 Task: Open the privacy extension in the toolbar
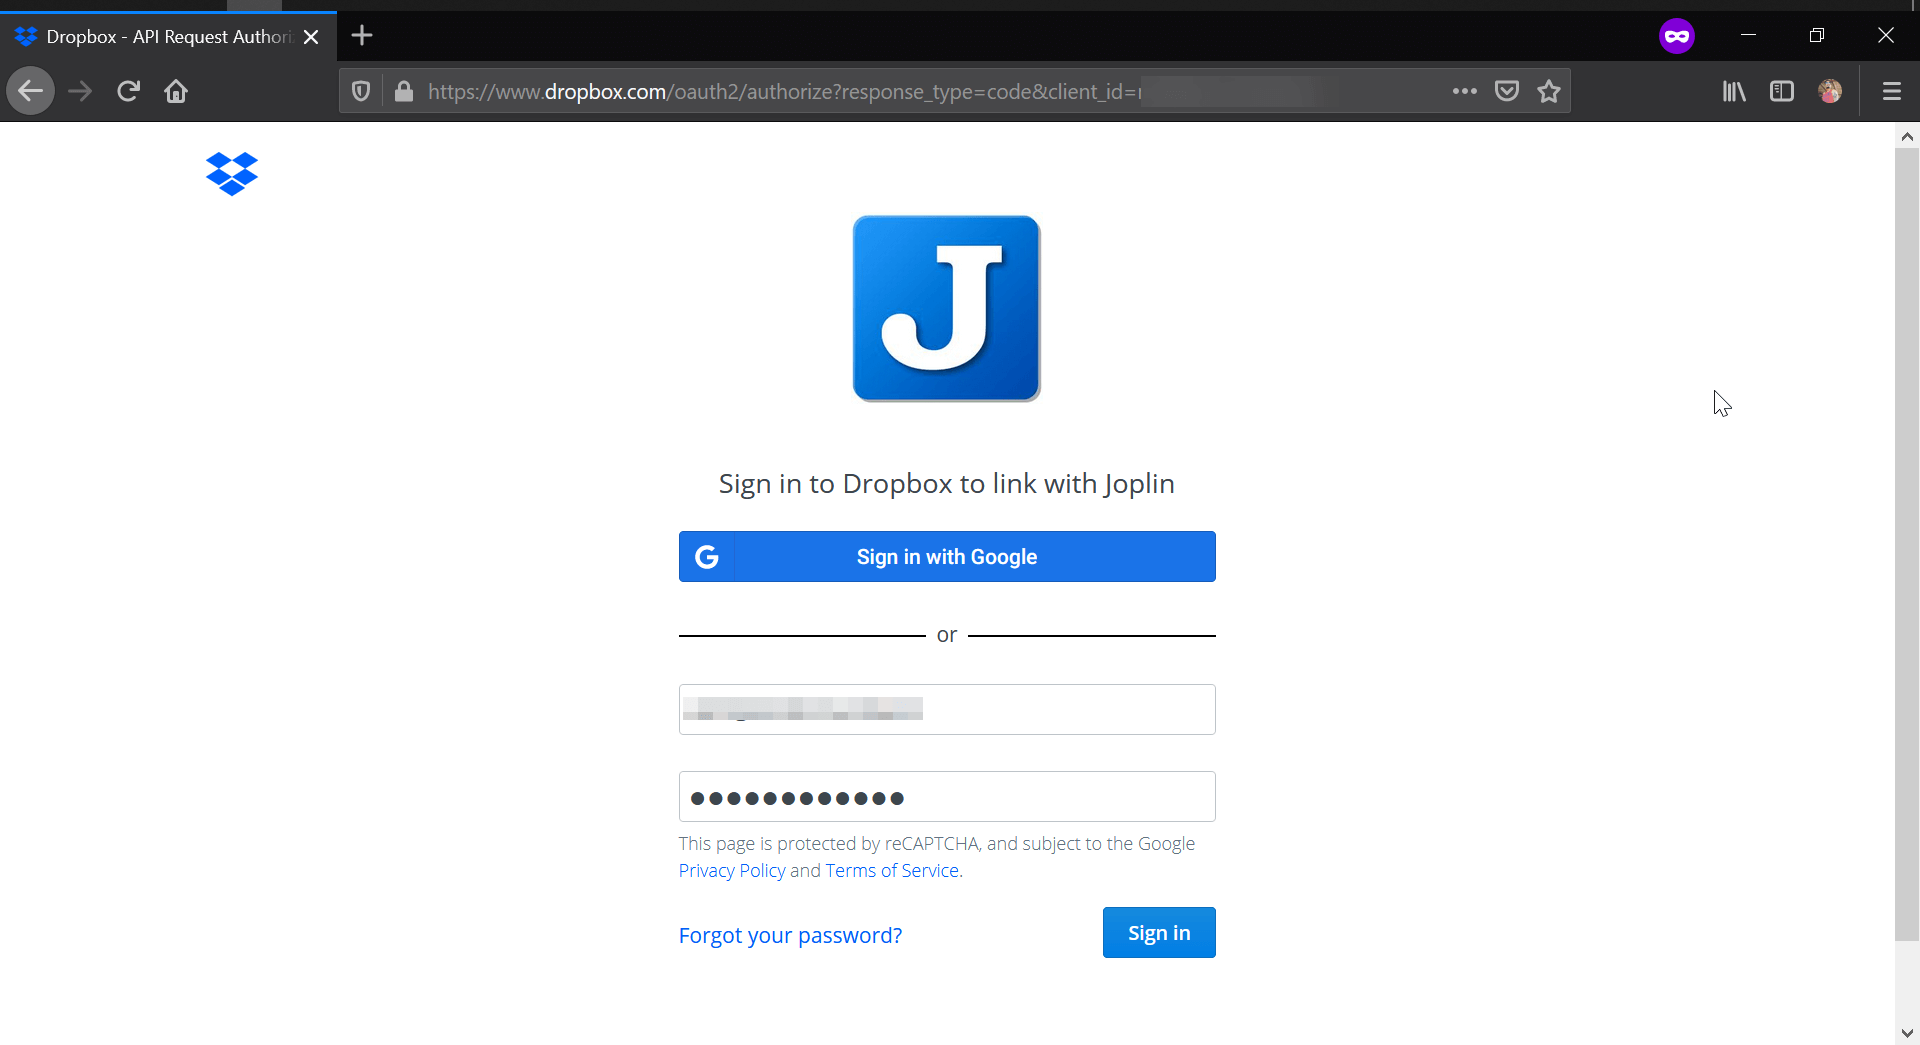tap(1677, 35)
